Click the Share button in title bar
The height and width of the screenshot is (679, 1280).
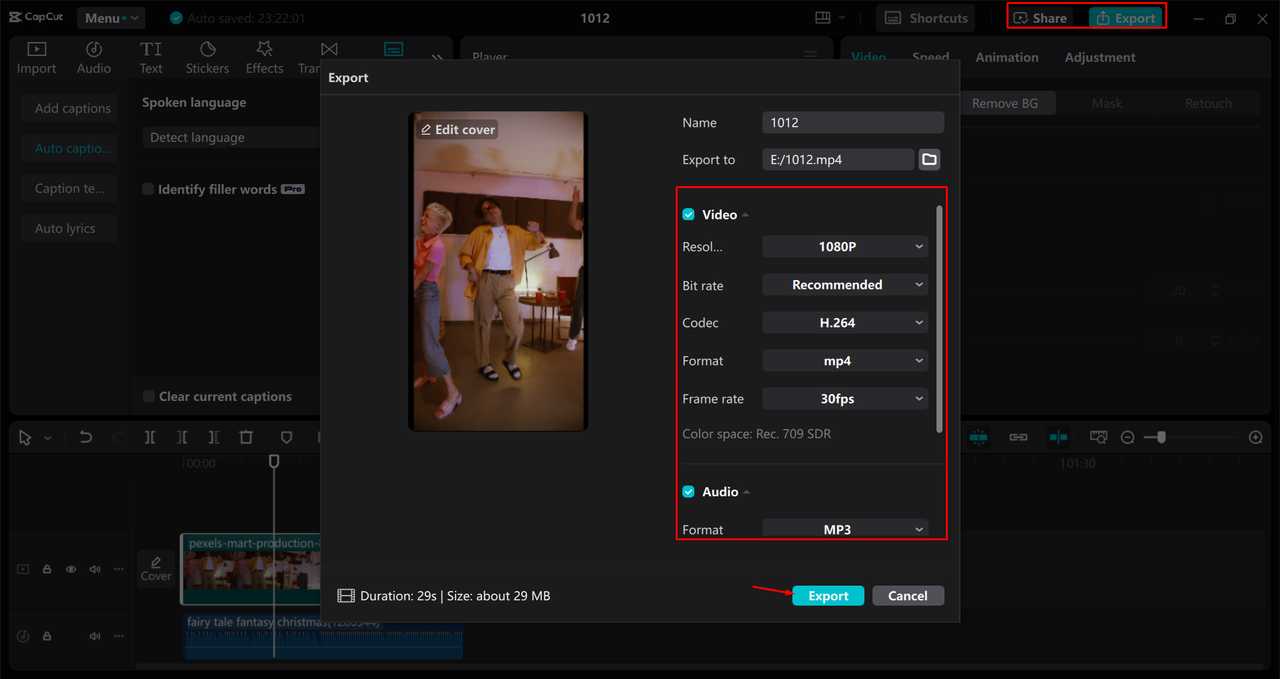(x=1041, y=18)
